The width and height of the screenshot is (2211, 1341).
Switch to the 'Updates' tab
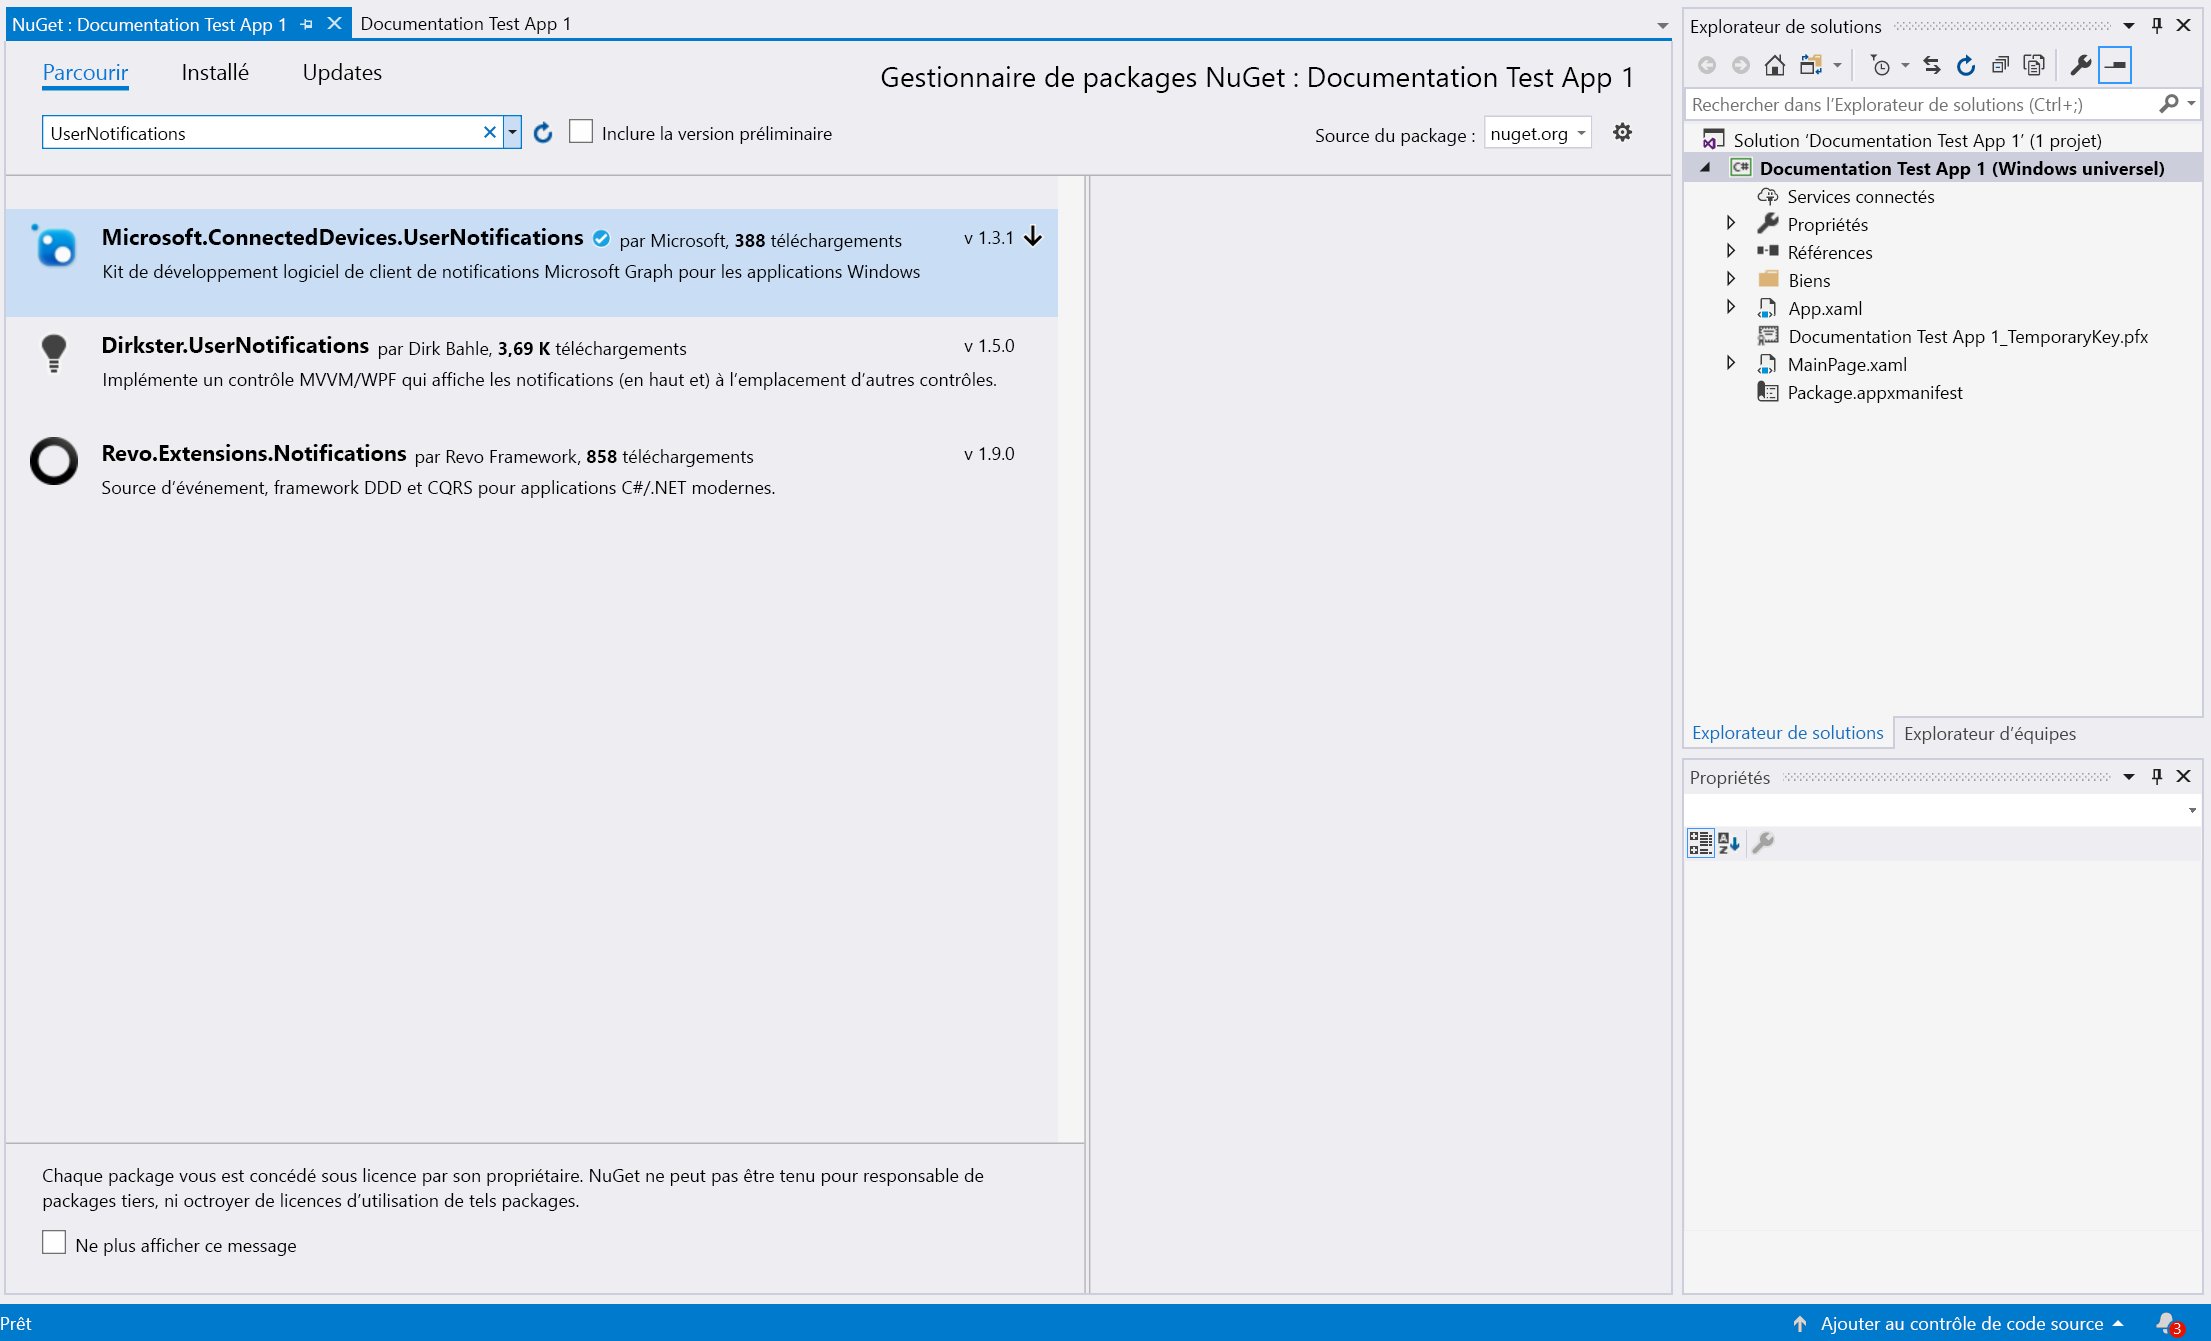(341, 73)
